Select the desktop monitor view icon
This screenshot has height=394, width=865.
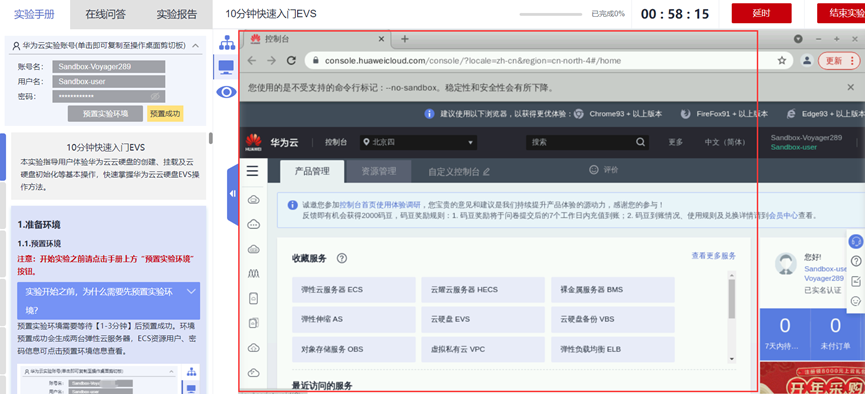coord(227,67)
